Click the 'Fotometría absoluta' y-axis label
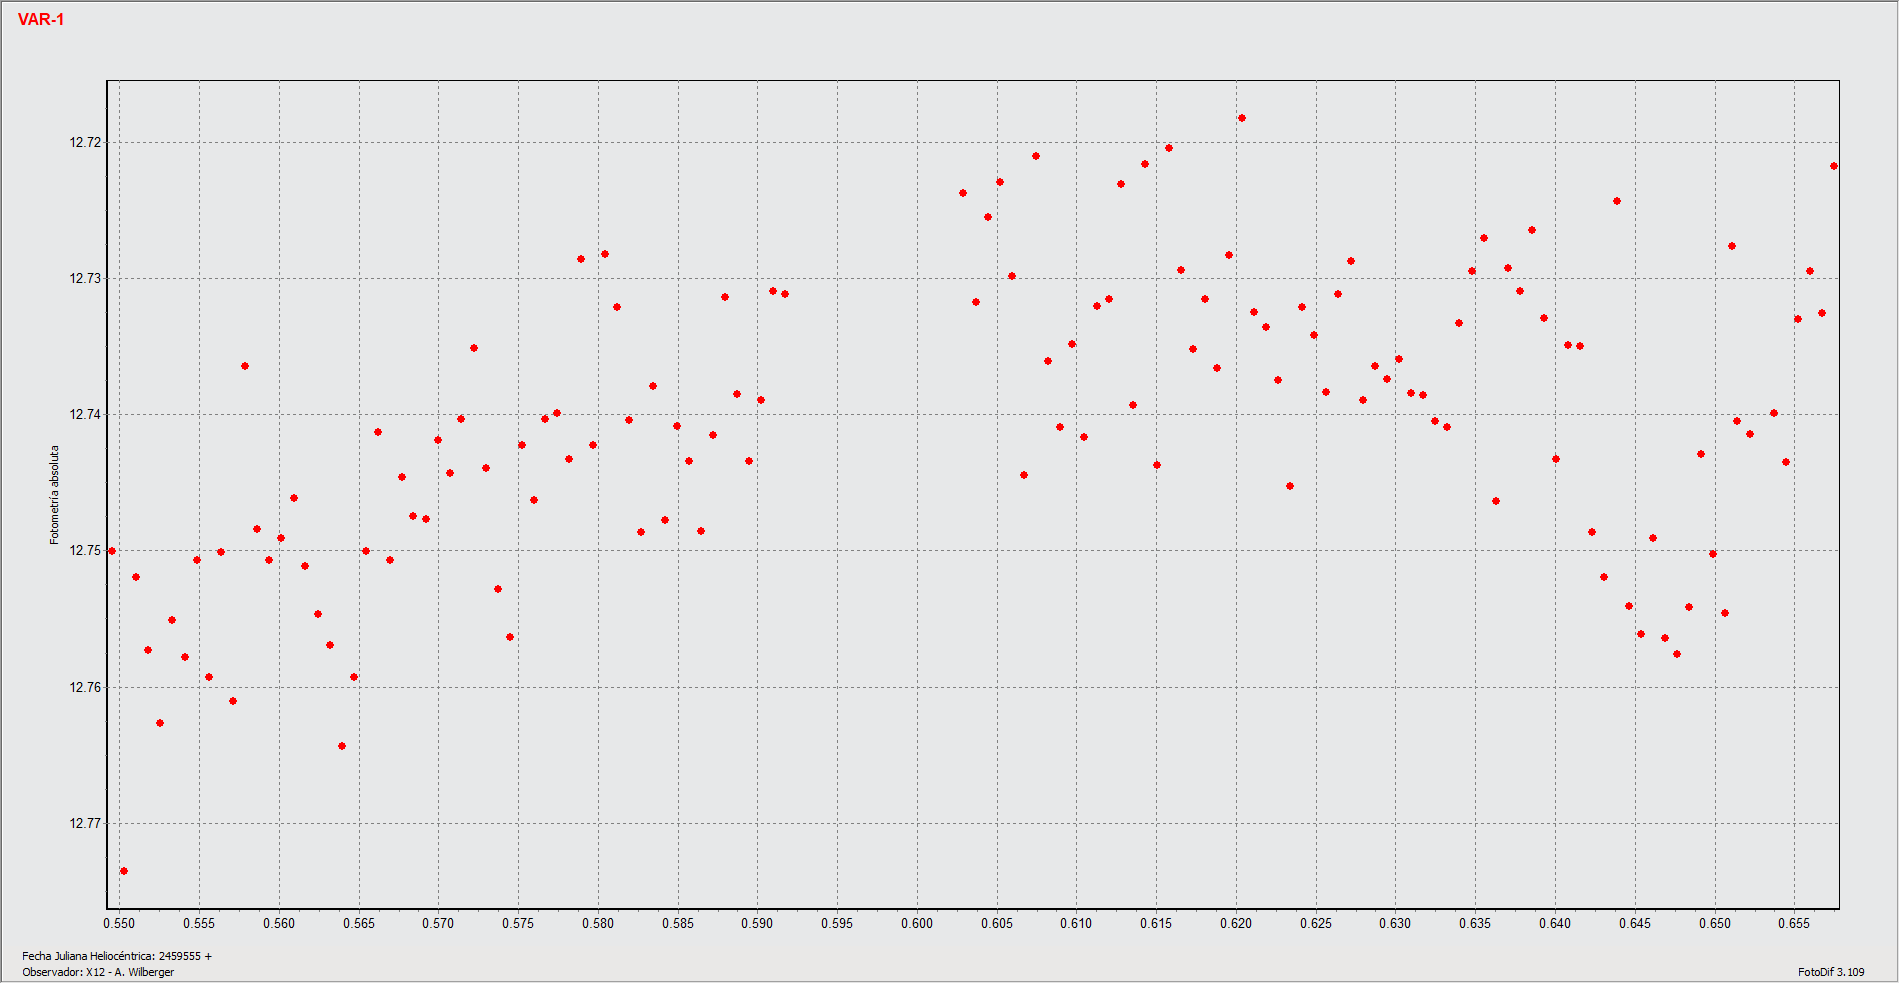This screenshot has height=984, width=1900. tap(55, 495)
